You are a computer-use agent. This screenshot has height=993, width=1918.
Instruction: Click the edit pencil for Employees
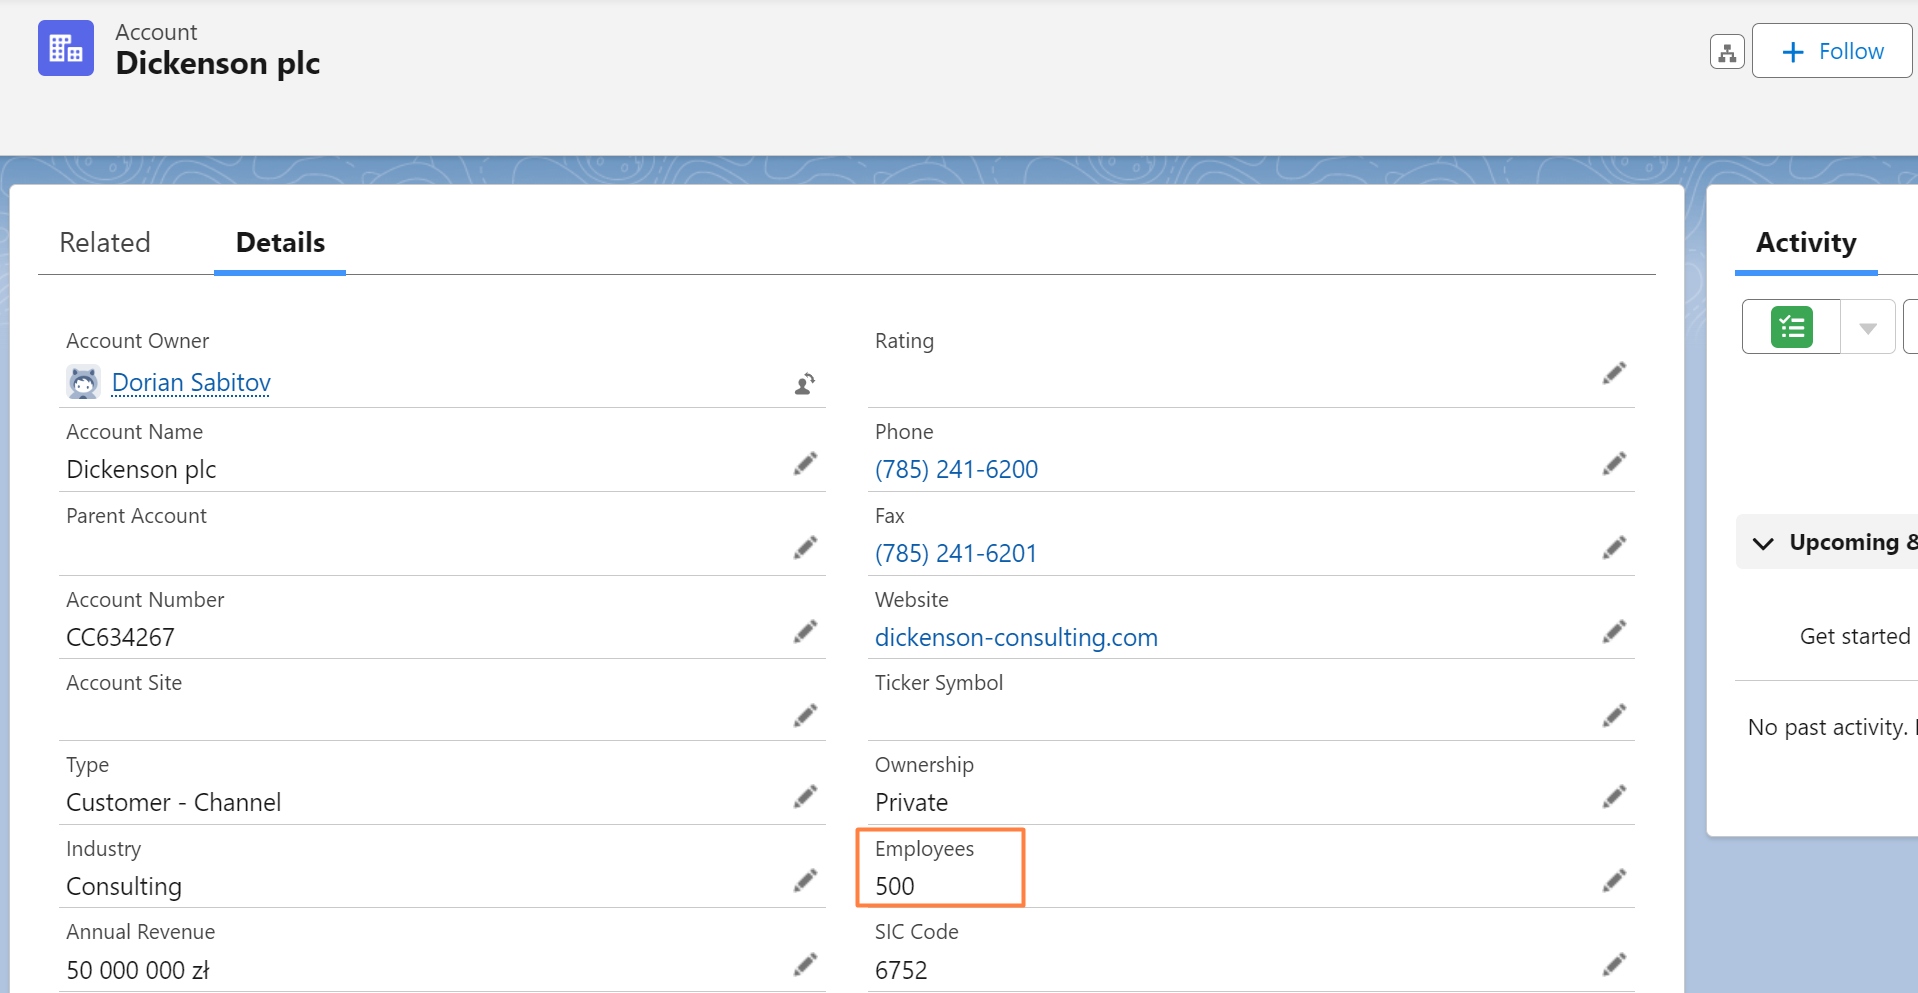1614,881
